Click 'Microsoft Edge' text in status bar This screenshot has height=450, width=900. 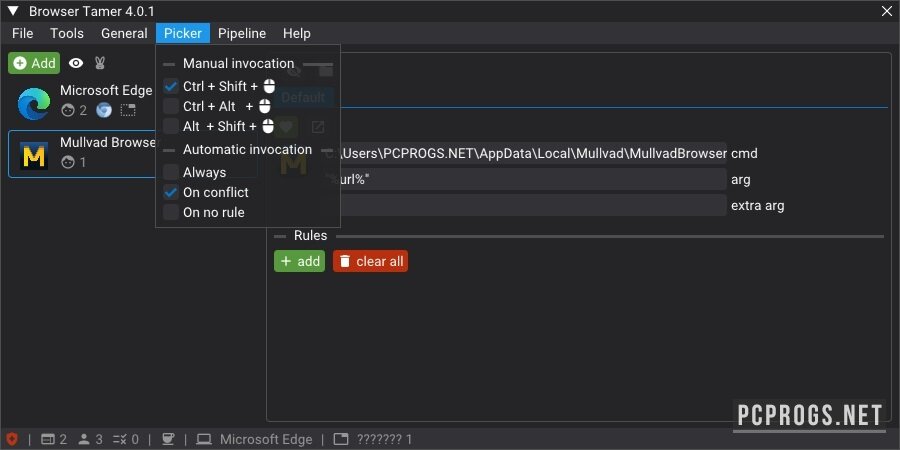coord(266,440)
